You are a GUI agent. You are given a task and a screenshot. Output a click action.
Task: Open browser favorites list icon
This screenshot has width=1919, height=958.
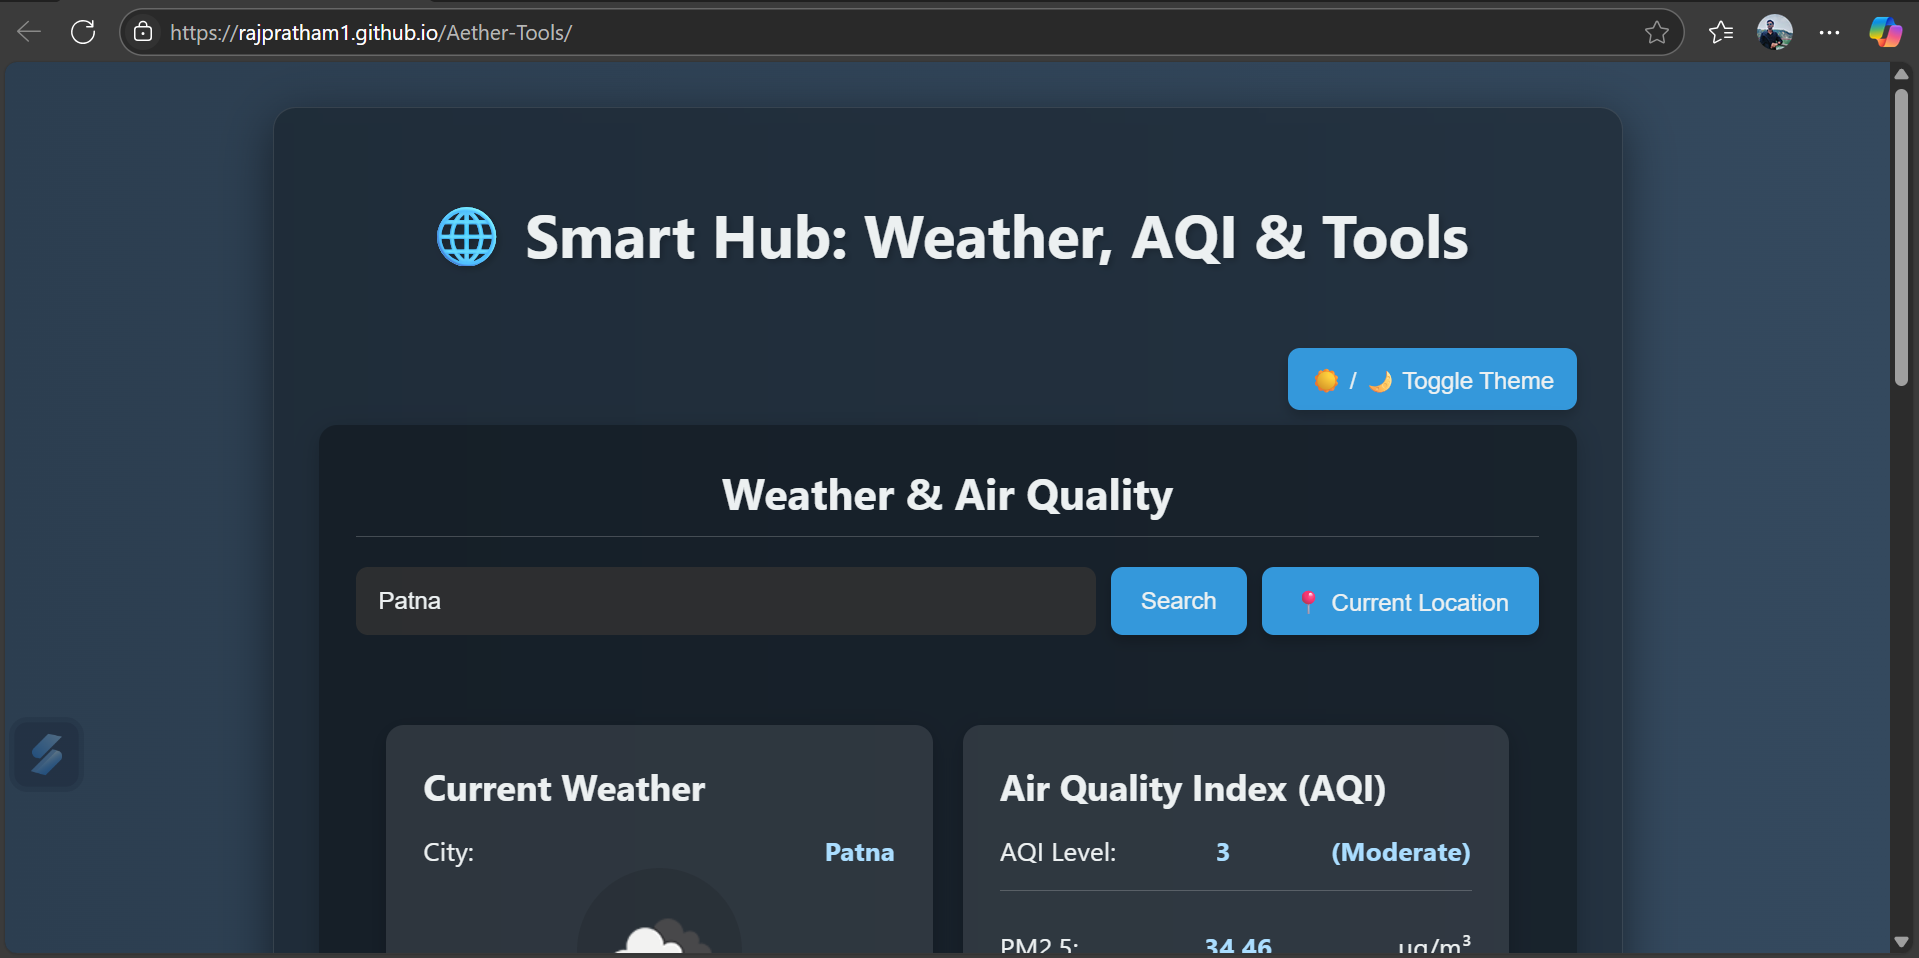coord(1721,31)
